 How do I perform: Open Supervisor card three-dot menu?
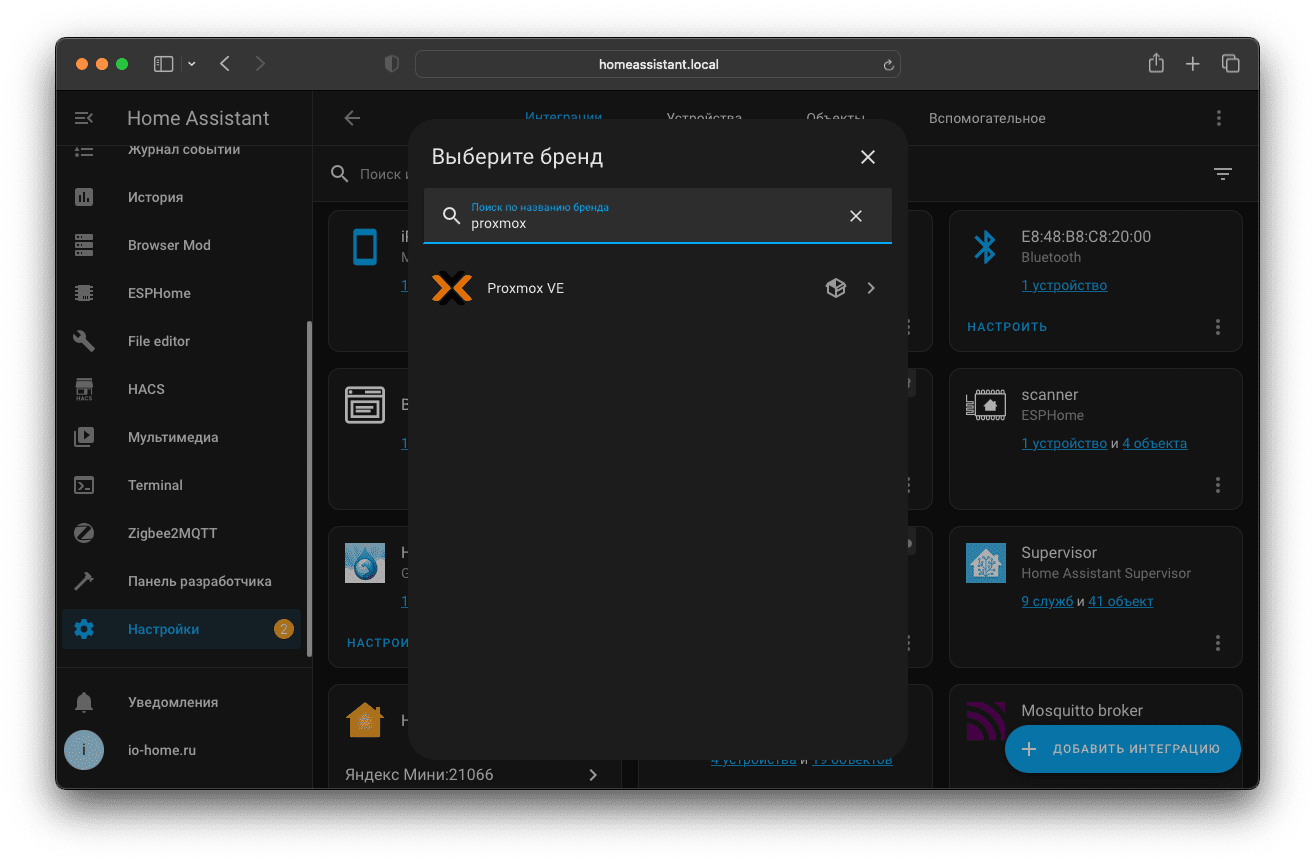tap(1217, 643)
